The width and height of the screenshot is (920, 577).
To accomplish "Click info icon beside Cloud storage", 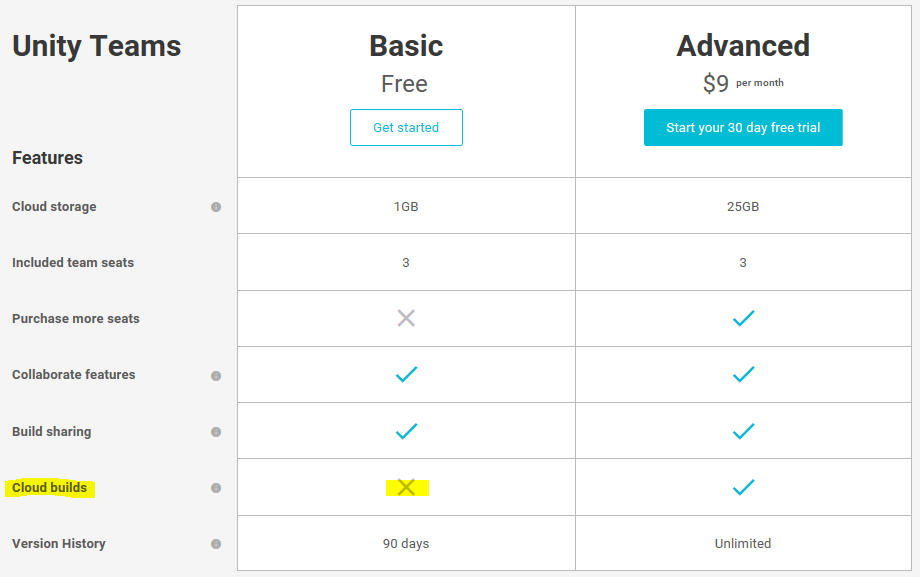I will coord(216,207).
